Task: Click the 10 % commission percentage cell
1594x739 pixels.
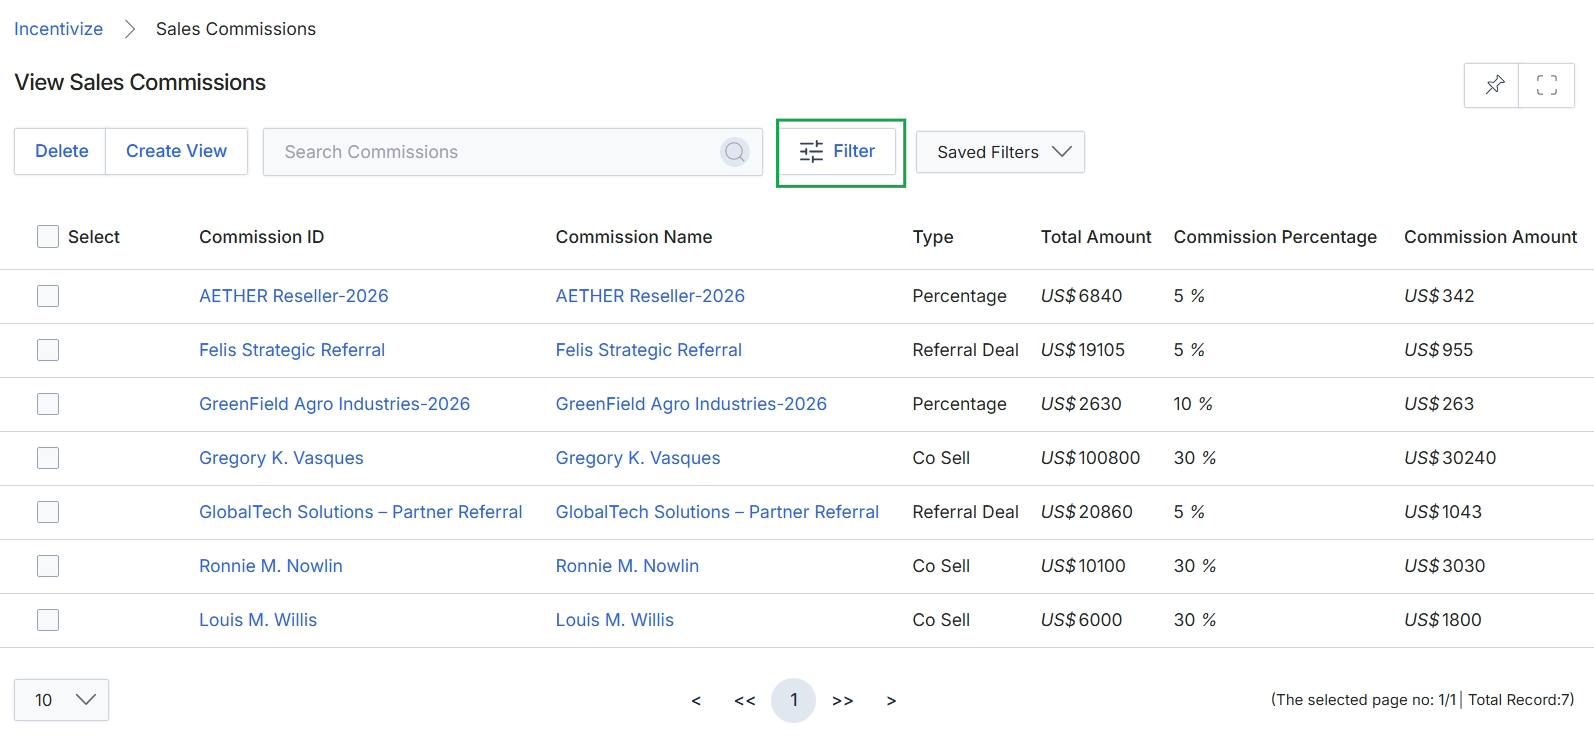Action: click(x=1193, y=404)
